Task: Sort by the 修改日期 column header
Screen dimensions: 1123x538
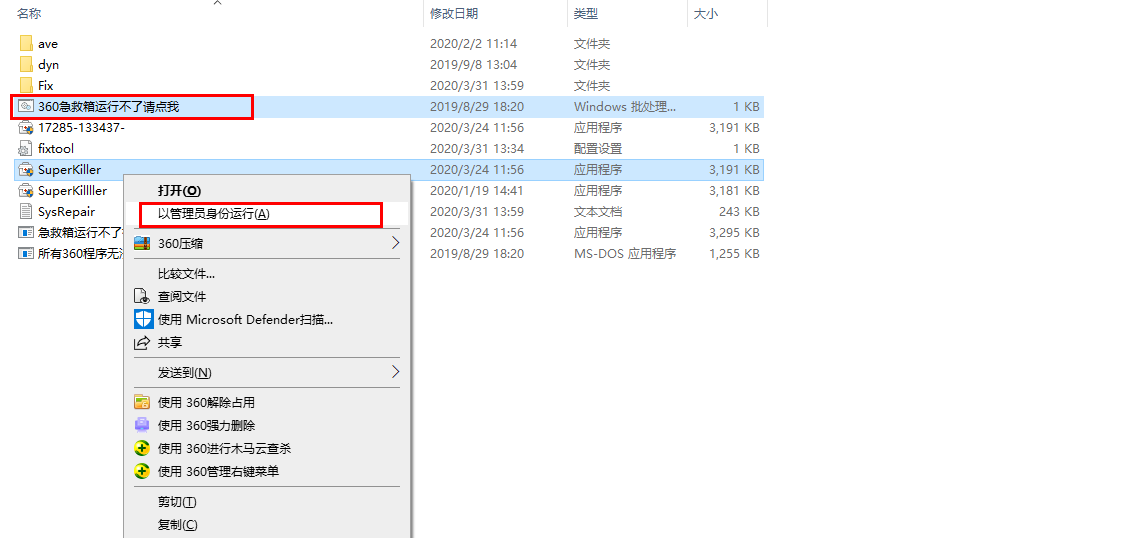Action: [x=454, y=14]
